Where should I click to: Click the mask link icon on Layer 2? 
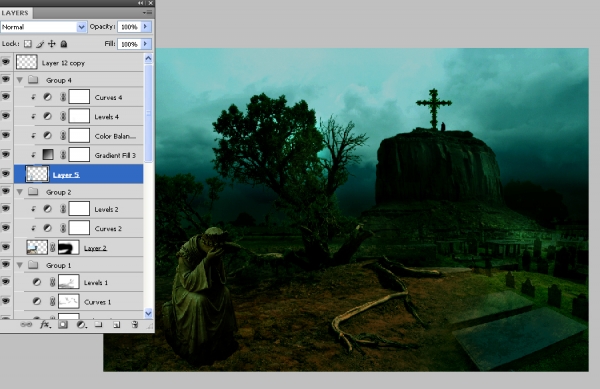[53, 247]
